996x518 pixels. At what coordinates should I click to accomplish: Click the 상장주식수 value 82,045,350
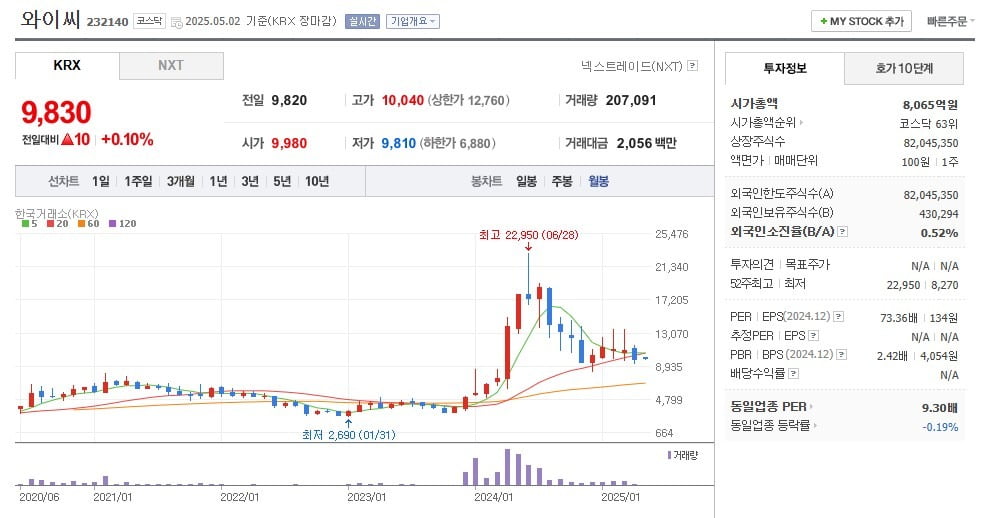pos(931,143)
